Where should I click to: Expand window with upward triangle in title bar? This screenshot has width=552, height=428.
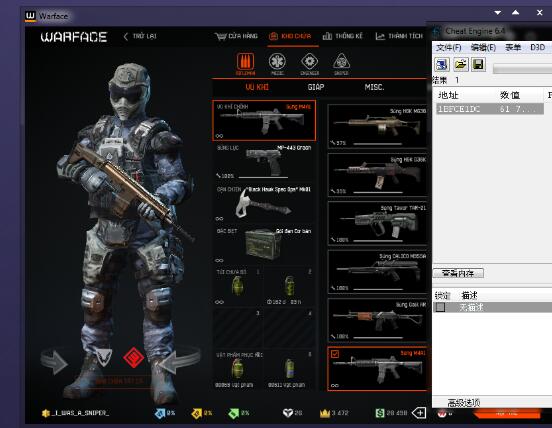tap(515, 12)
